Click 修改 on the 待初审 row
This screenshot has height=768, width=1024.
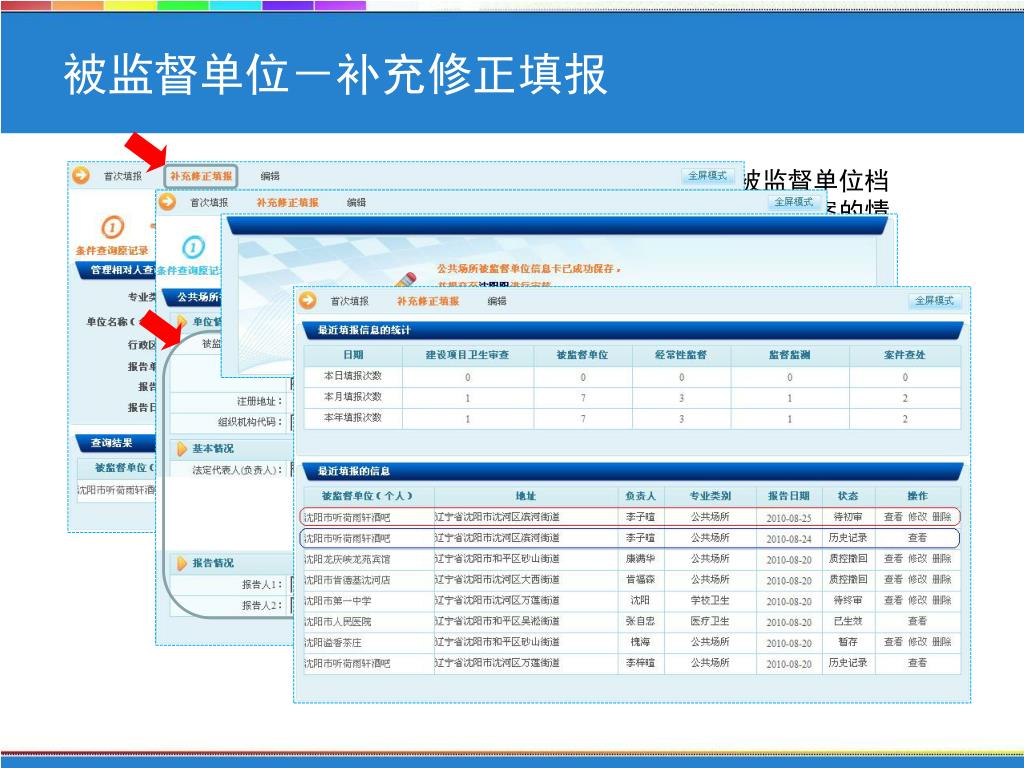coord(917,517)
